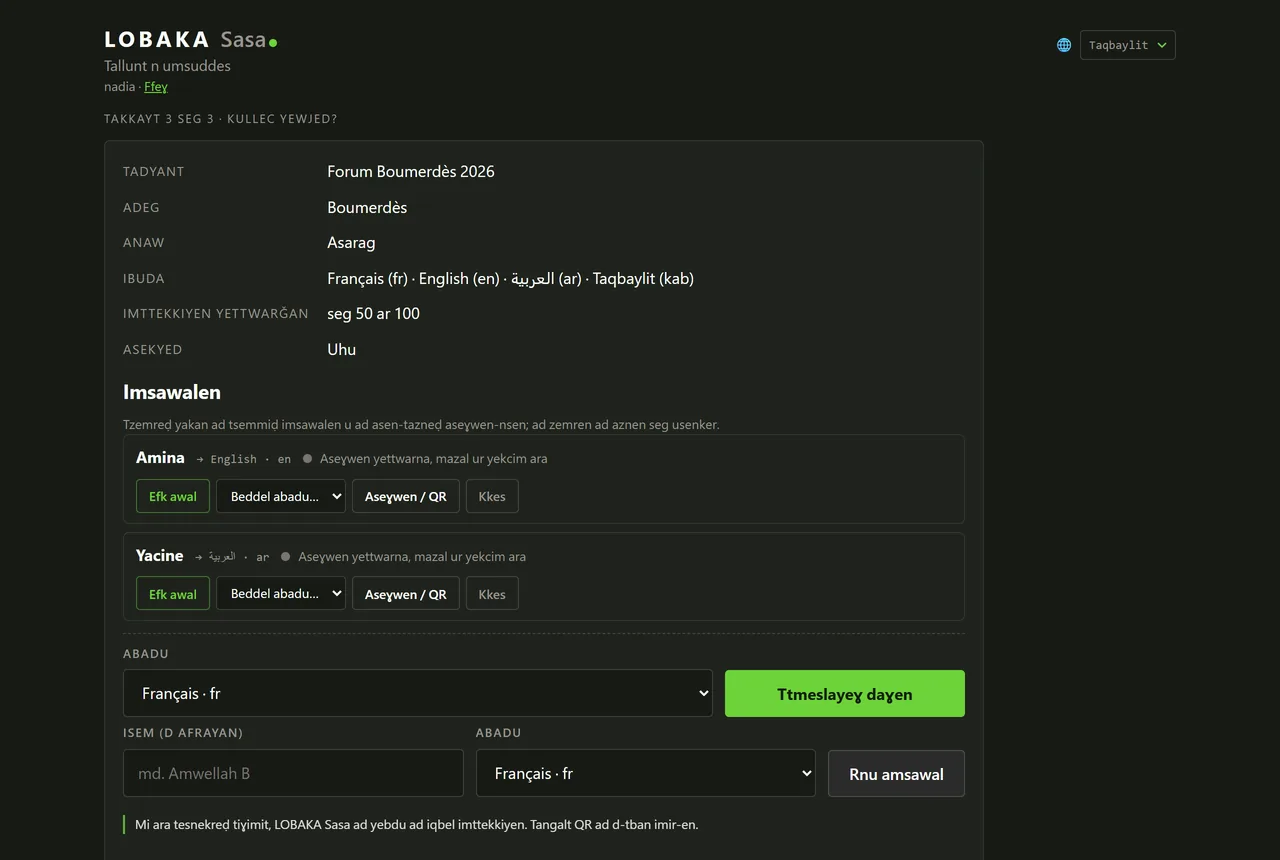Click the Yacine speaker name
Screen dimensions: 1280x860
pyautogui.click(x=160, y=555)
